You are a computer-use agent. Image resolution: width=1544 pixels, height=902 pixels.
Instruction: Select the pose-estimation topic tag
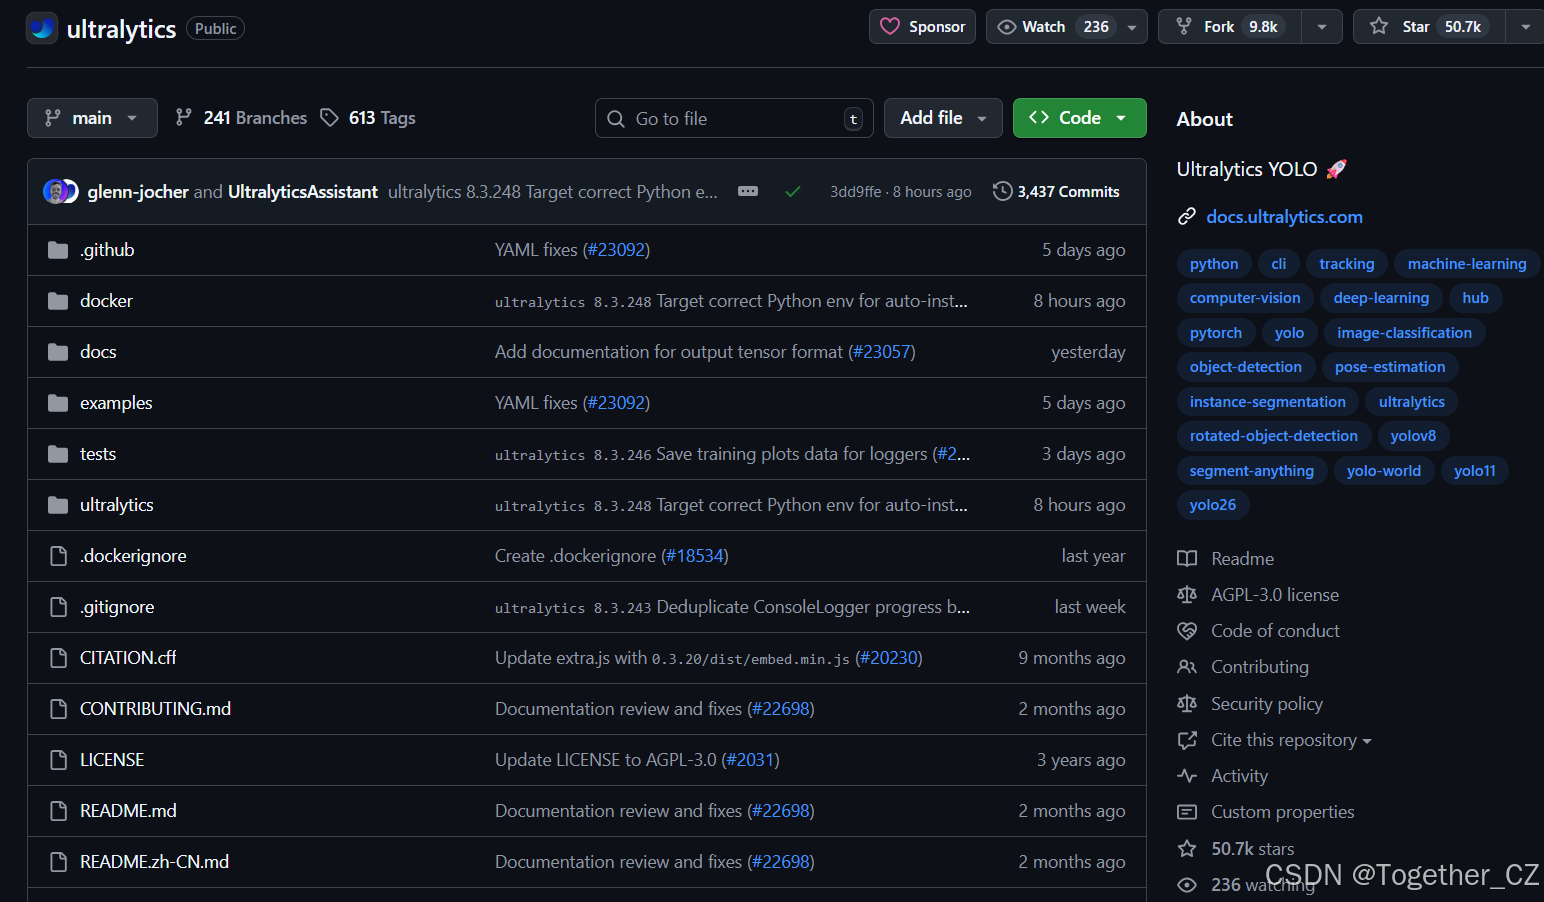[x=1390, y=367]
